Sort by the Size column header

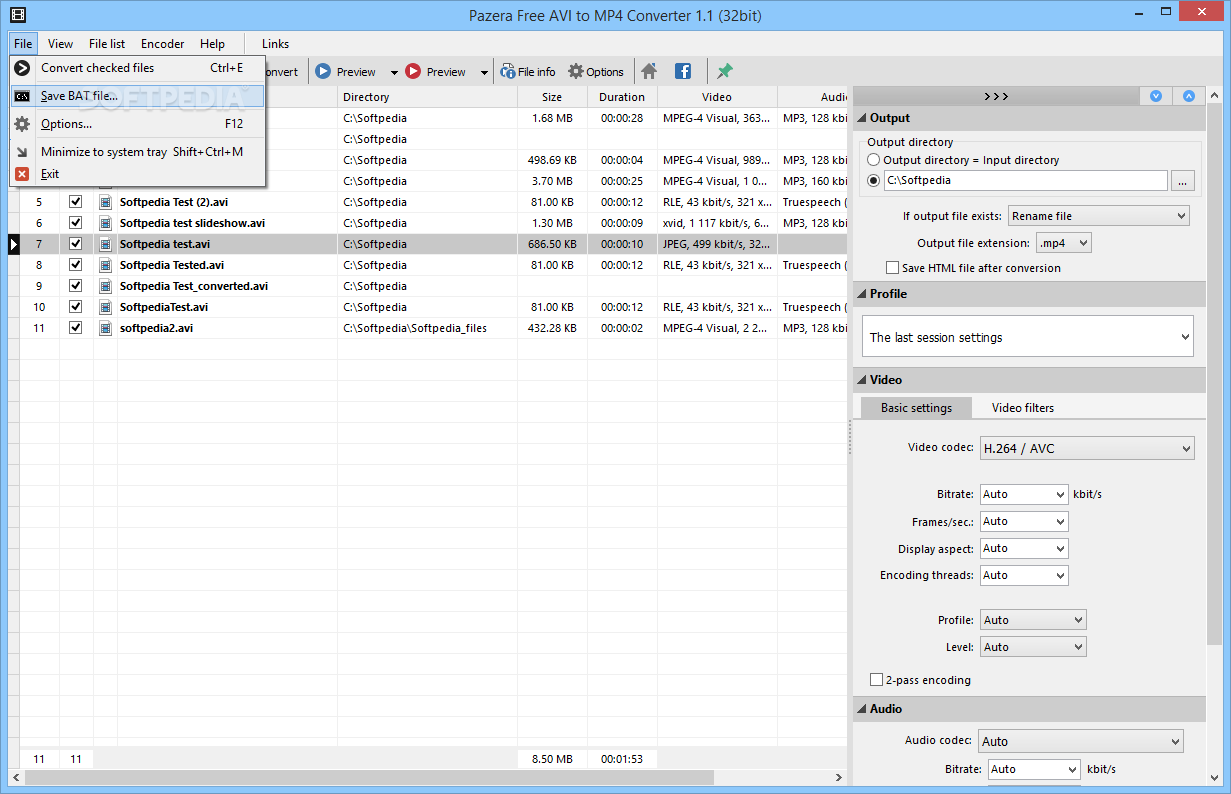click(552, 97)
